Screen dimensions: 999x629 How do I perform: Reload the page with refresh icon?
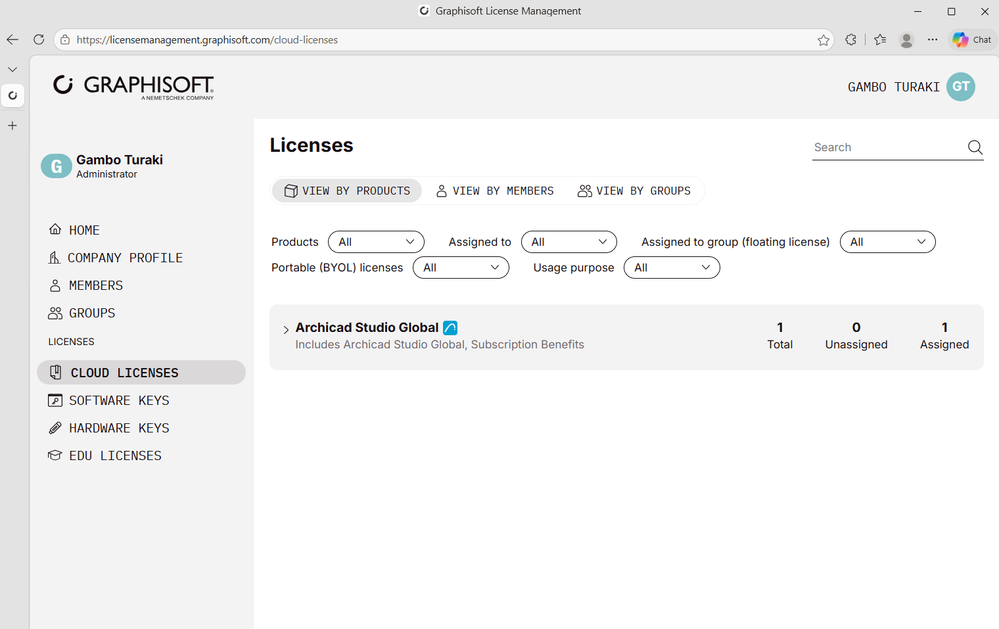tap(39, 40)
